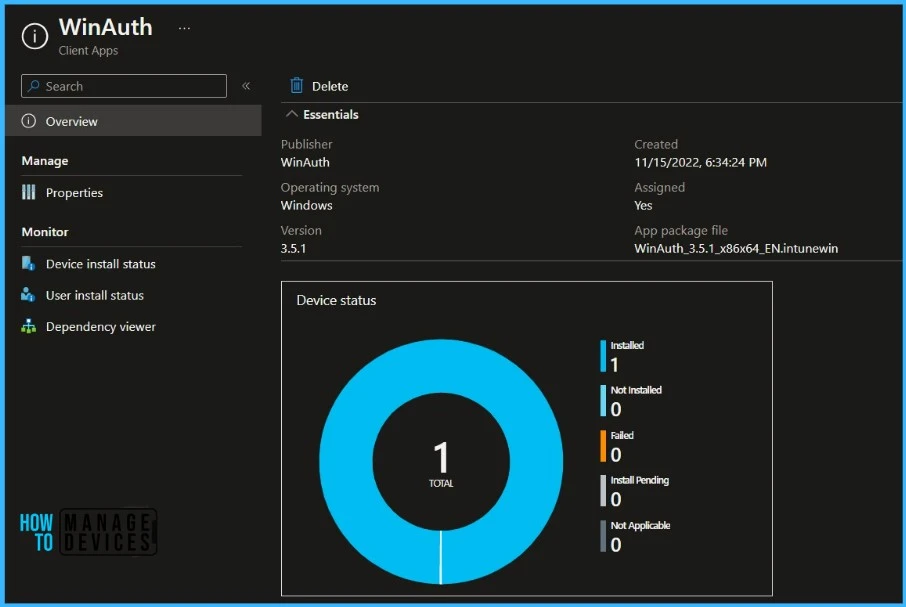The height and width of the screenshot is (607, 906).
Task: Collapse the sidebar with double chevron
Action: pyautogui.click(x=246, y=86)
